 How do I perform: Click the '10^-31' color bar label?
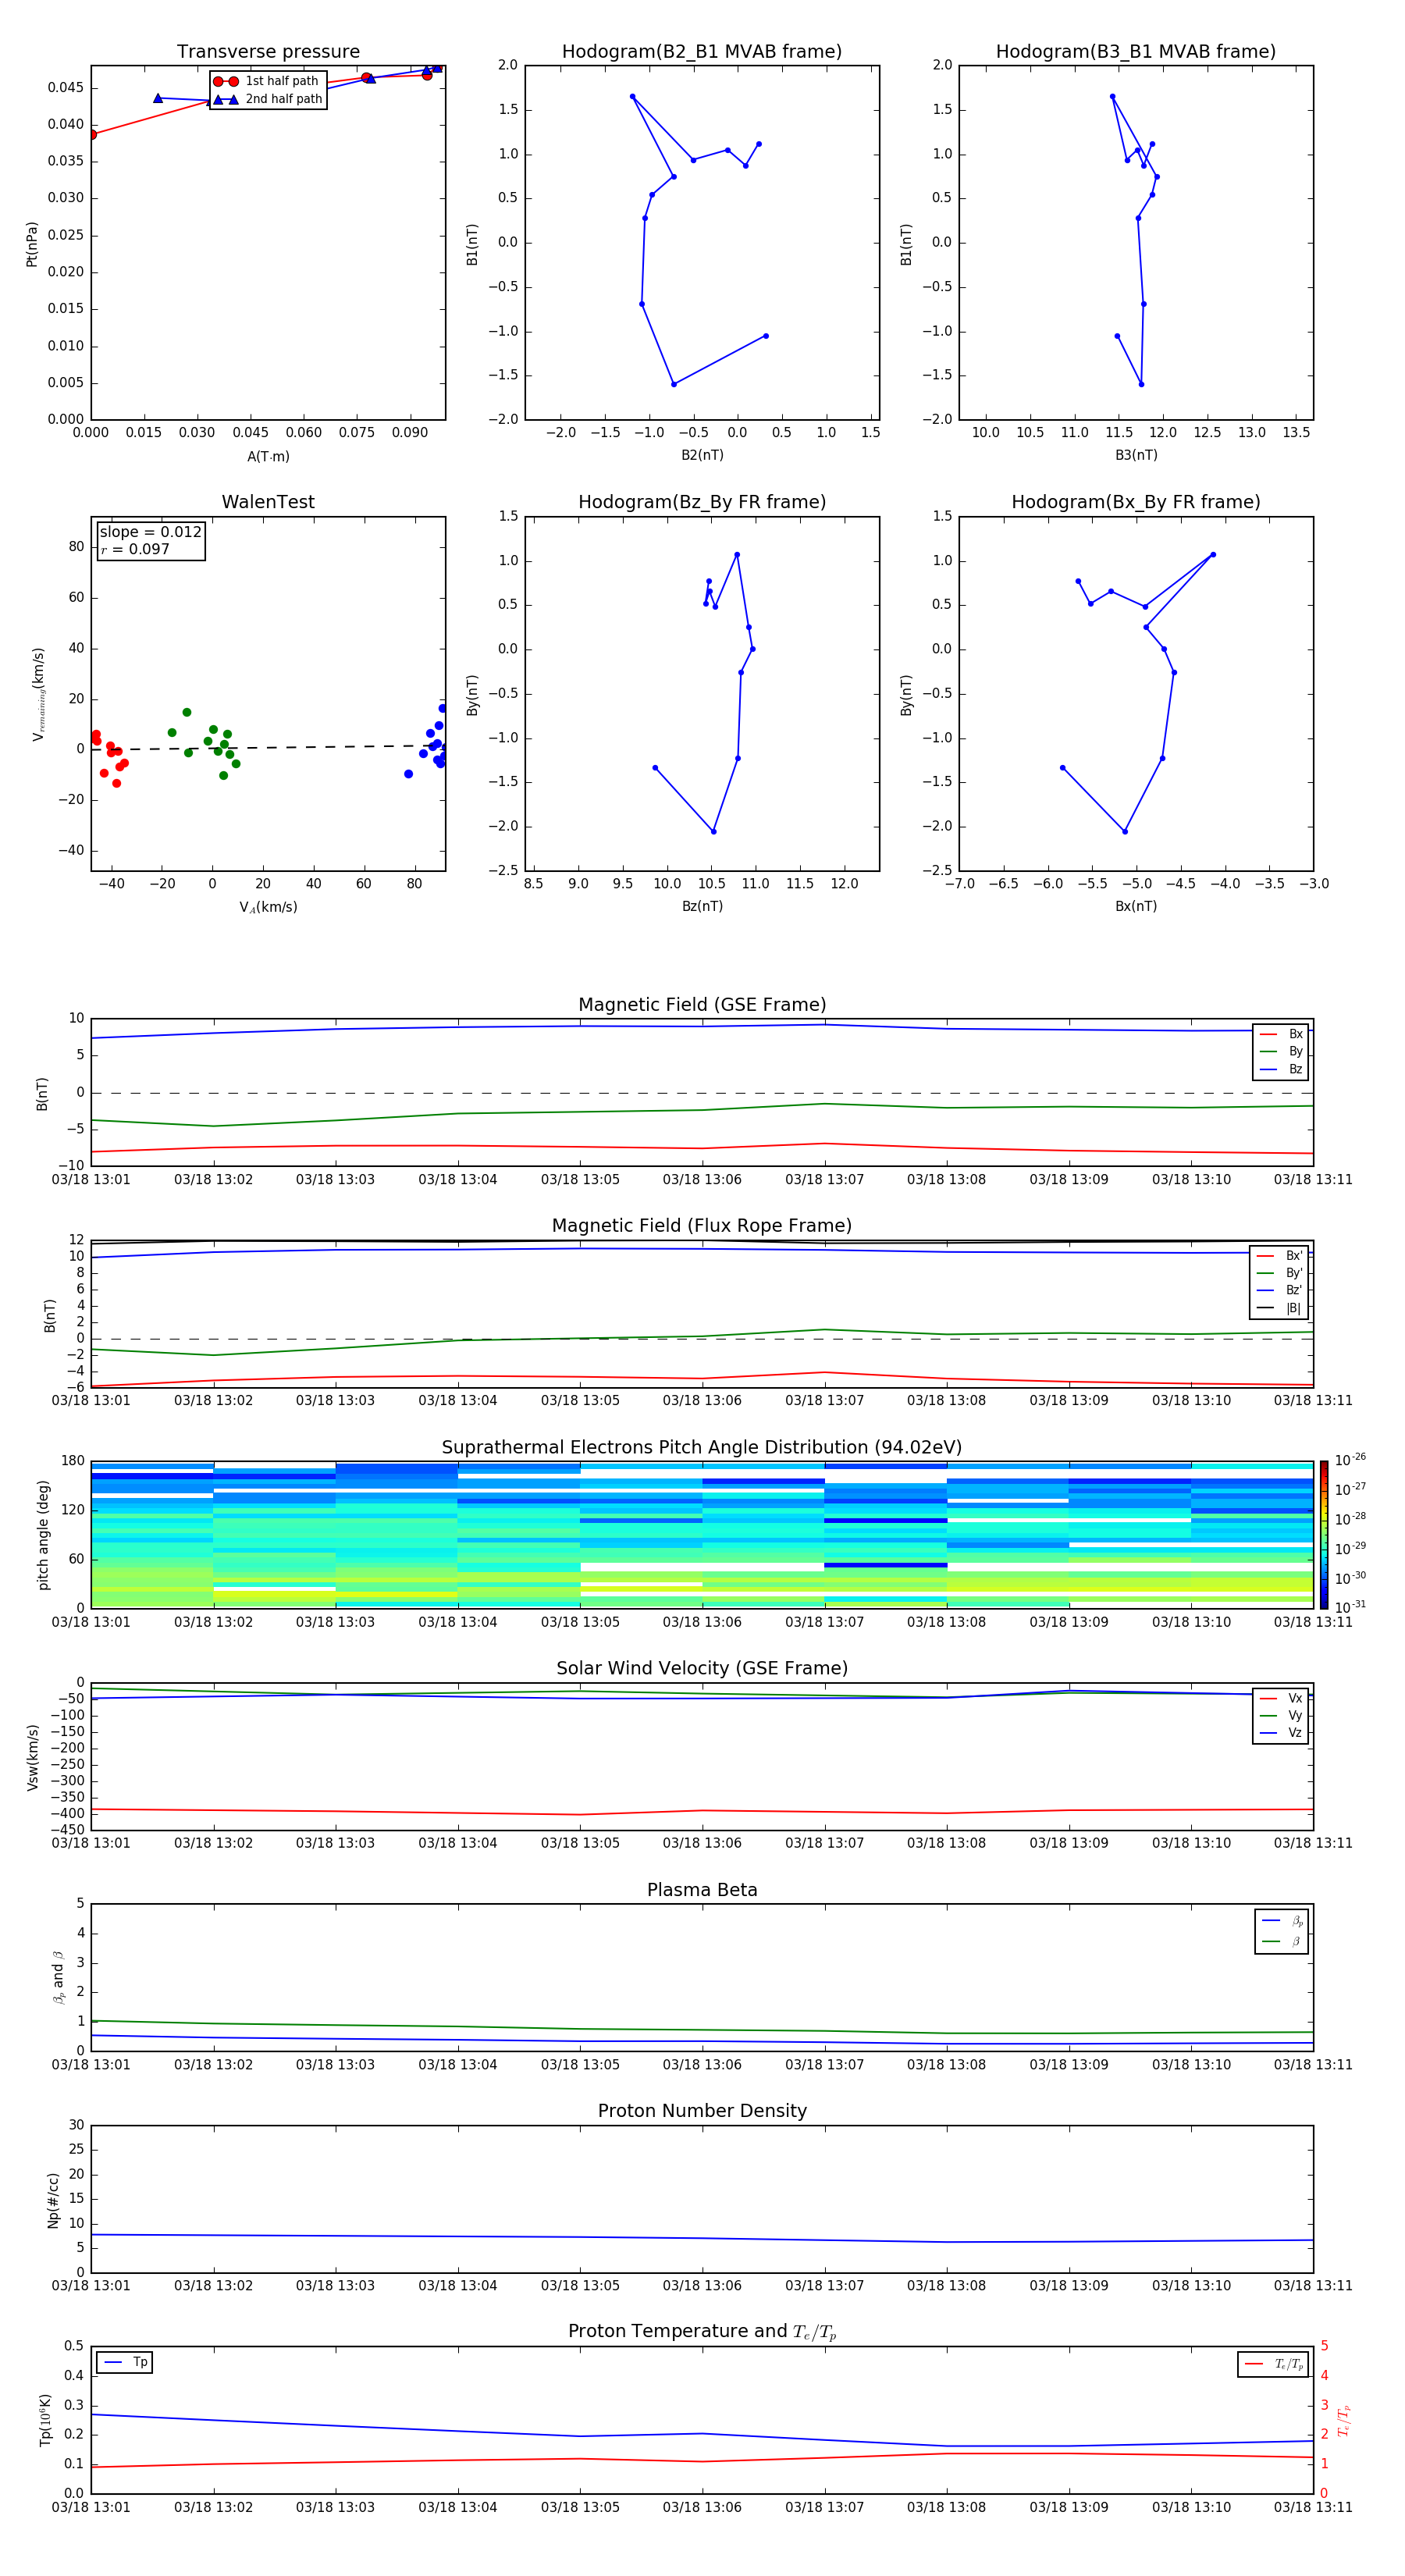click(1349, 1607)
